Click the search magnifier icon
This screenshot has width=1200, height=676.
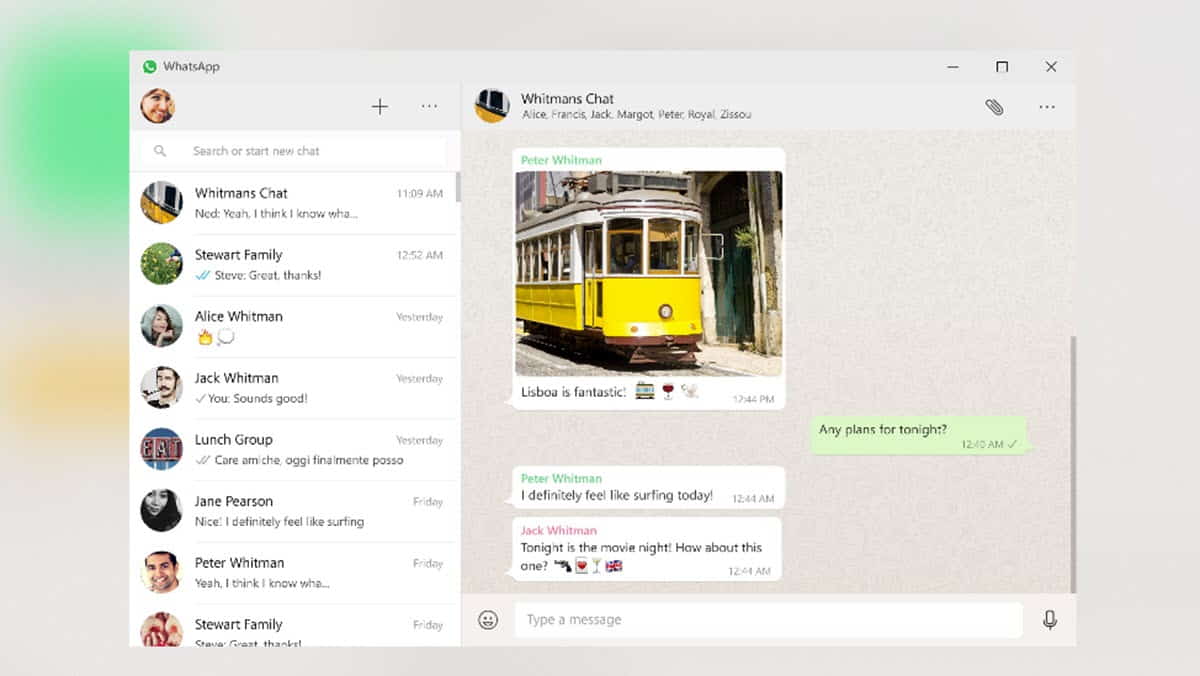160,151
